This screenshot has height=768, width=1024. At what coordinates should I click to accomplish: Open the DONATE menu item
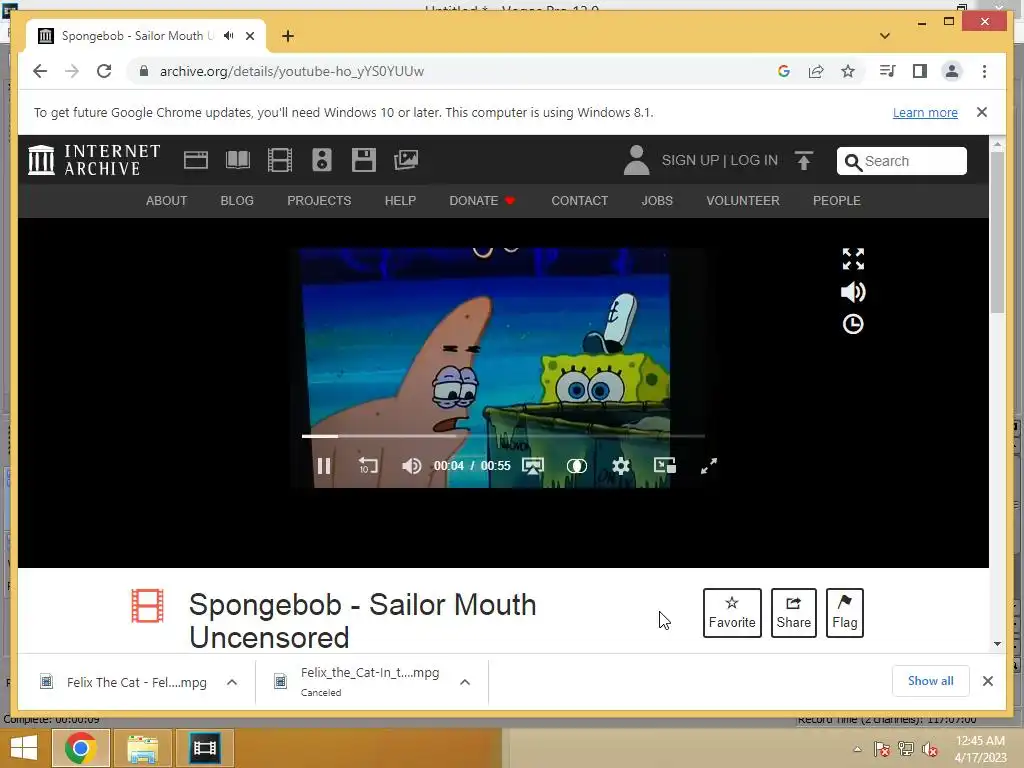tap(483, 200)
